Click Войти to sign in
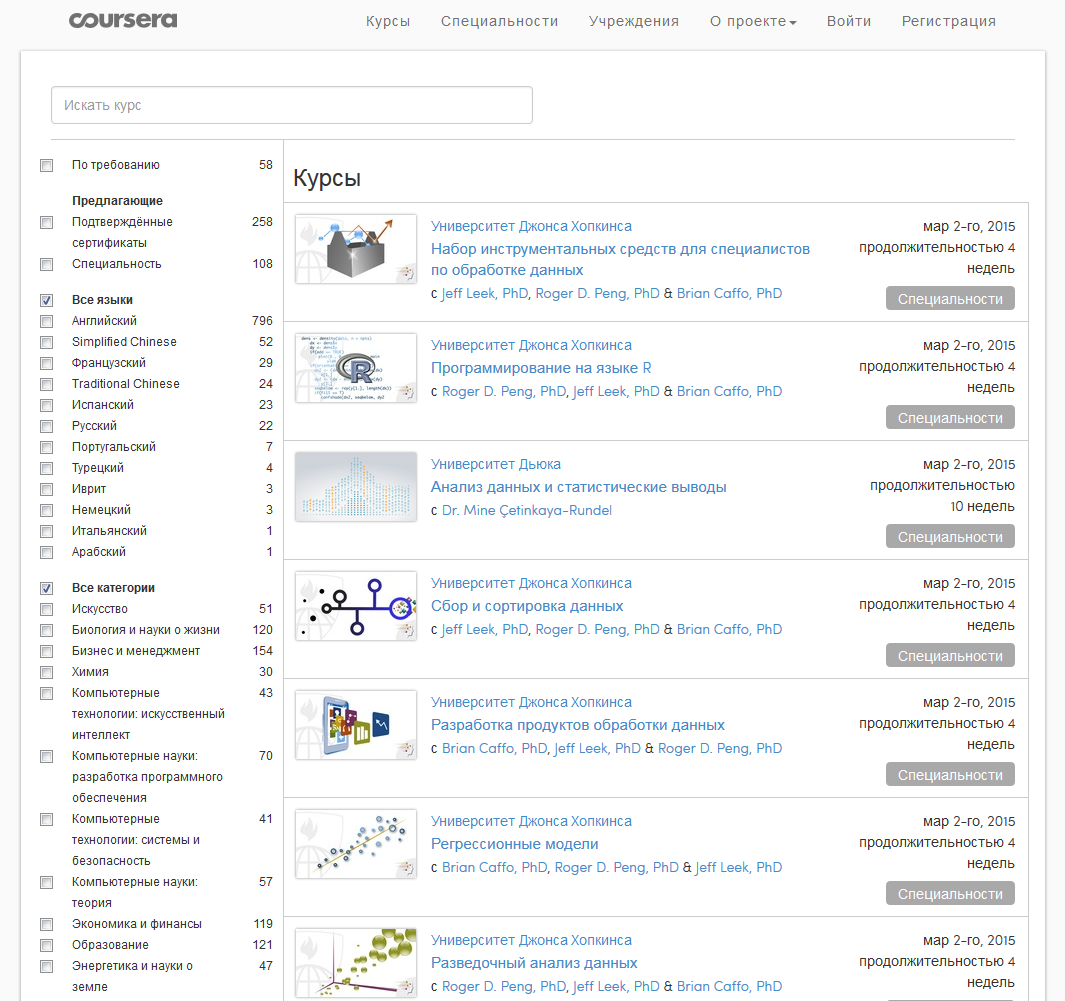Image resolution: width=1065 pixels, height=1001 pixels. (848, 21)
